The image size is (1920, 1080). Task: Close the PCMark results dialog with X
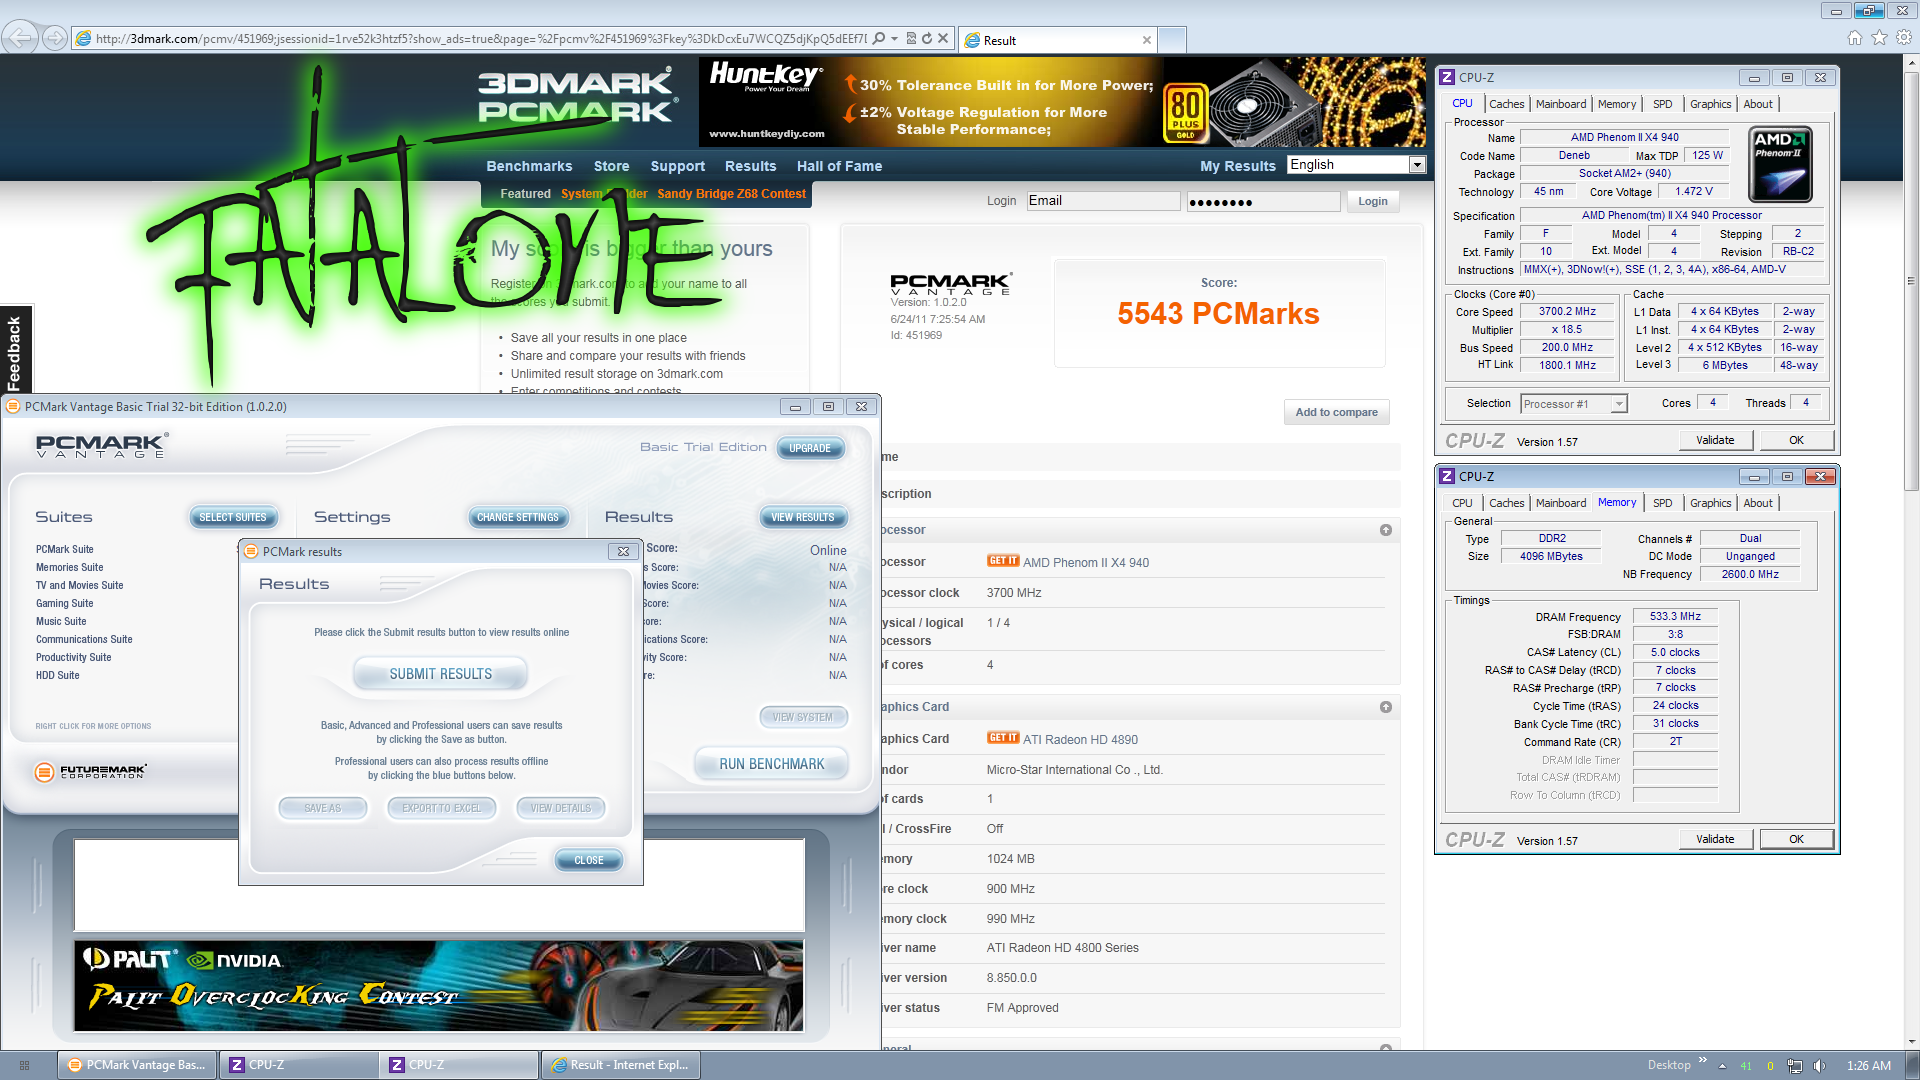[x=623, y=551]
